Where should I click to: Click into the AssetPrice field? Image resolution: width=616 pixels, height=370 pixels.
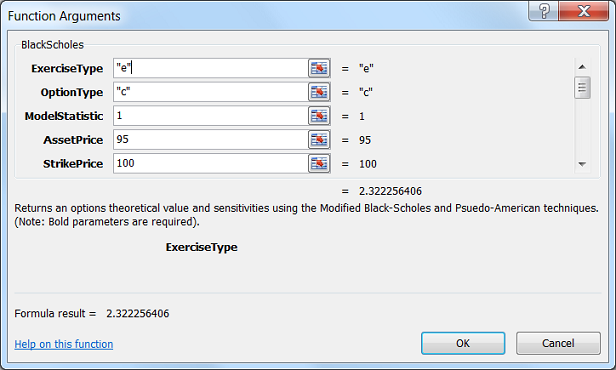pyautogui.click(x=211, y=140)
